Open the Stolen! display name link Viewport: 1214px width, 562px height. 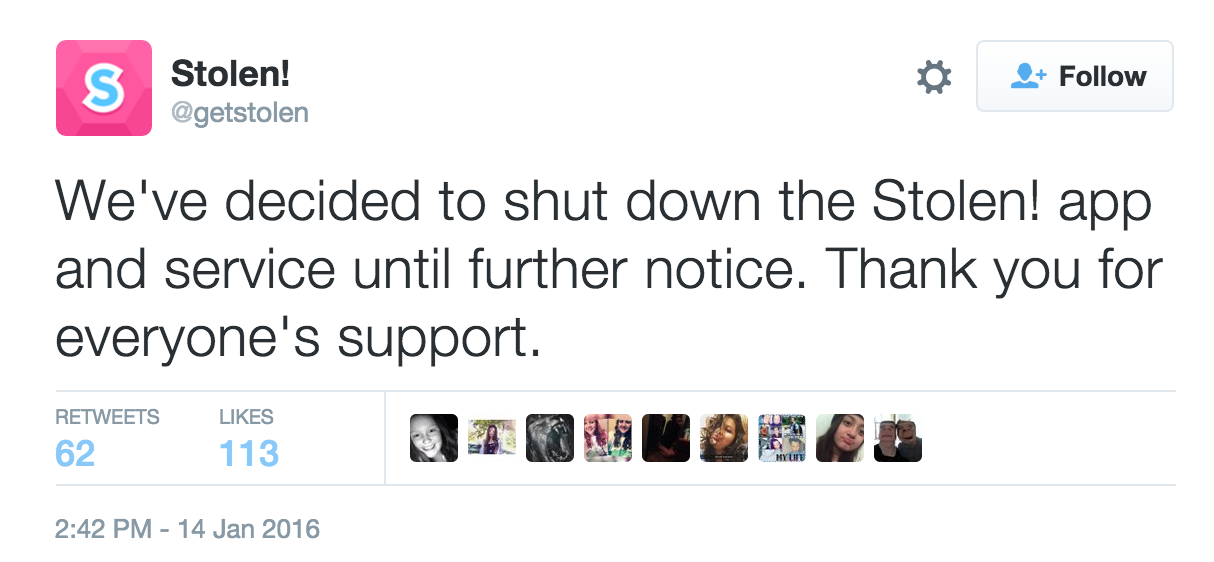click(230, 73)
